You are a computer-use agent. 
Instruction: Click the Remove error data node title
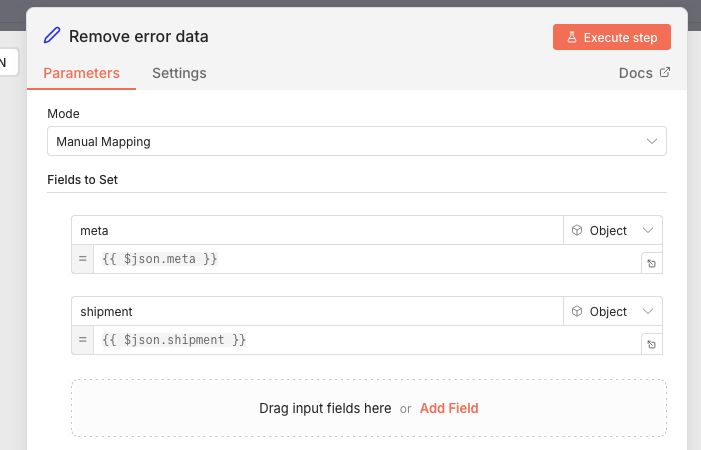(x=138, y=37)
